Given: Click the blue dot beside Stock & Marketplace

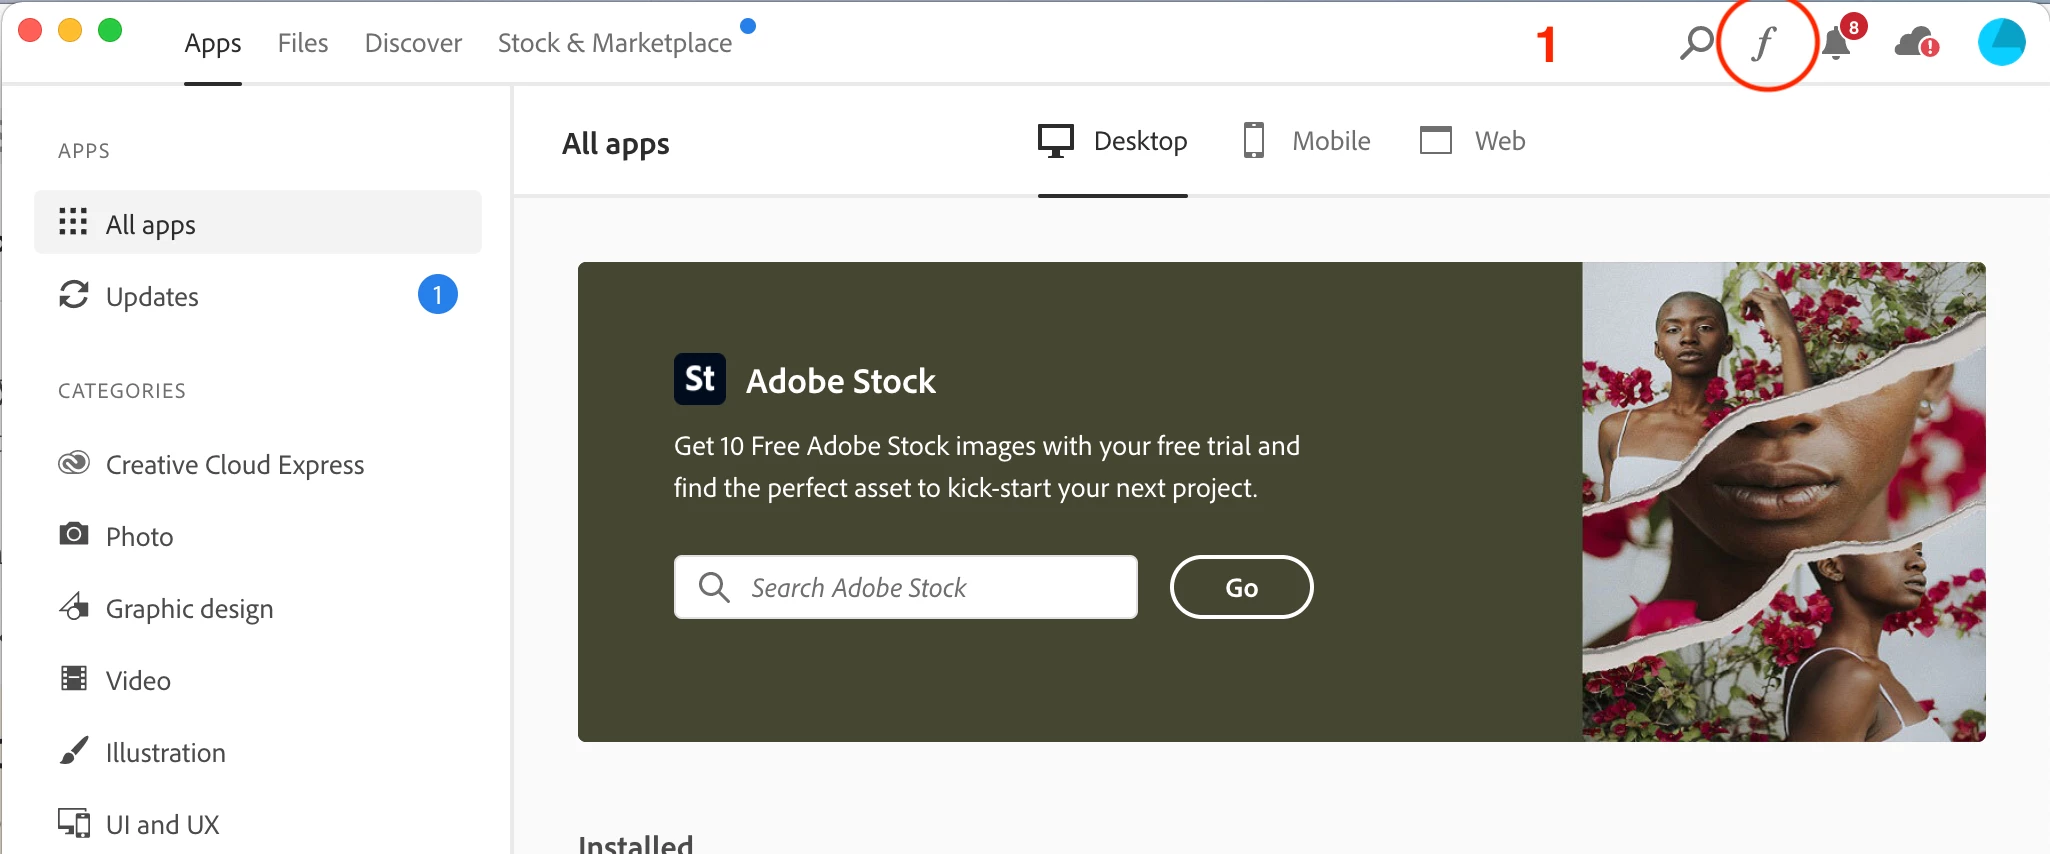Looking at the screenshot, I should [x=748, y=26].
